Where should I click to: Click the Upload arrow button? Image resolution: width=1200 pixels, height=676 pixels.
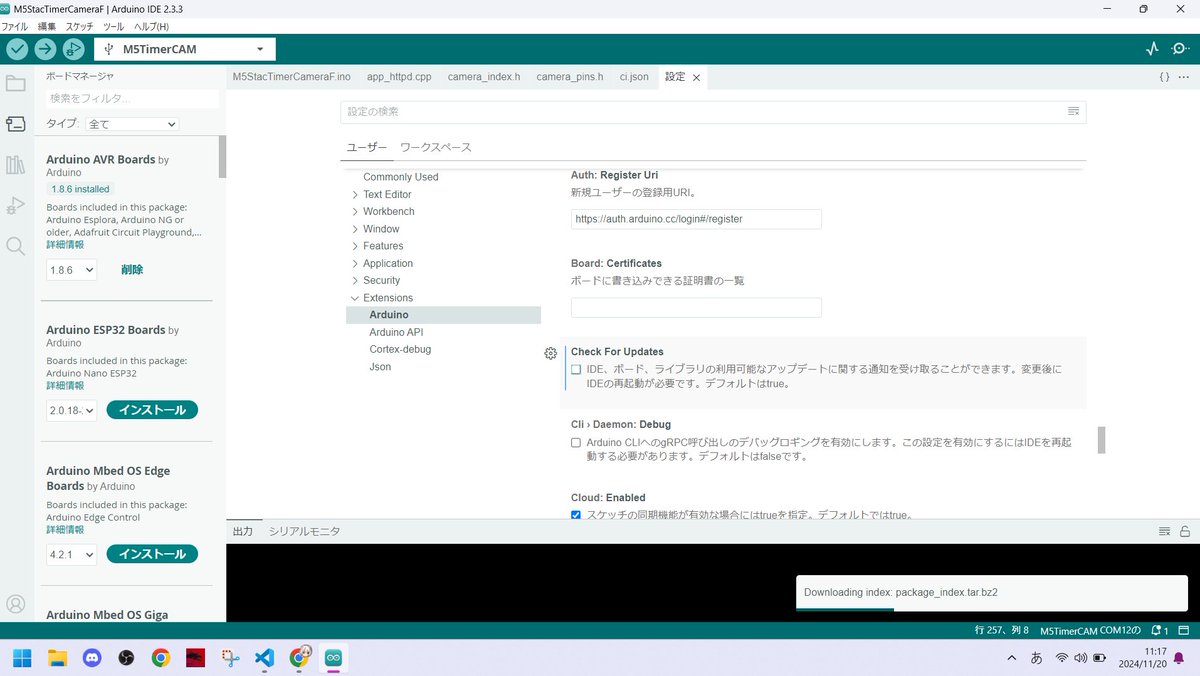(45, 49)
